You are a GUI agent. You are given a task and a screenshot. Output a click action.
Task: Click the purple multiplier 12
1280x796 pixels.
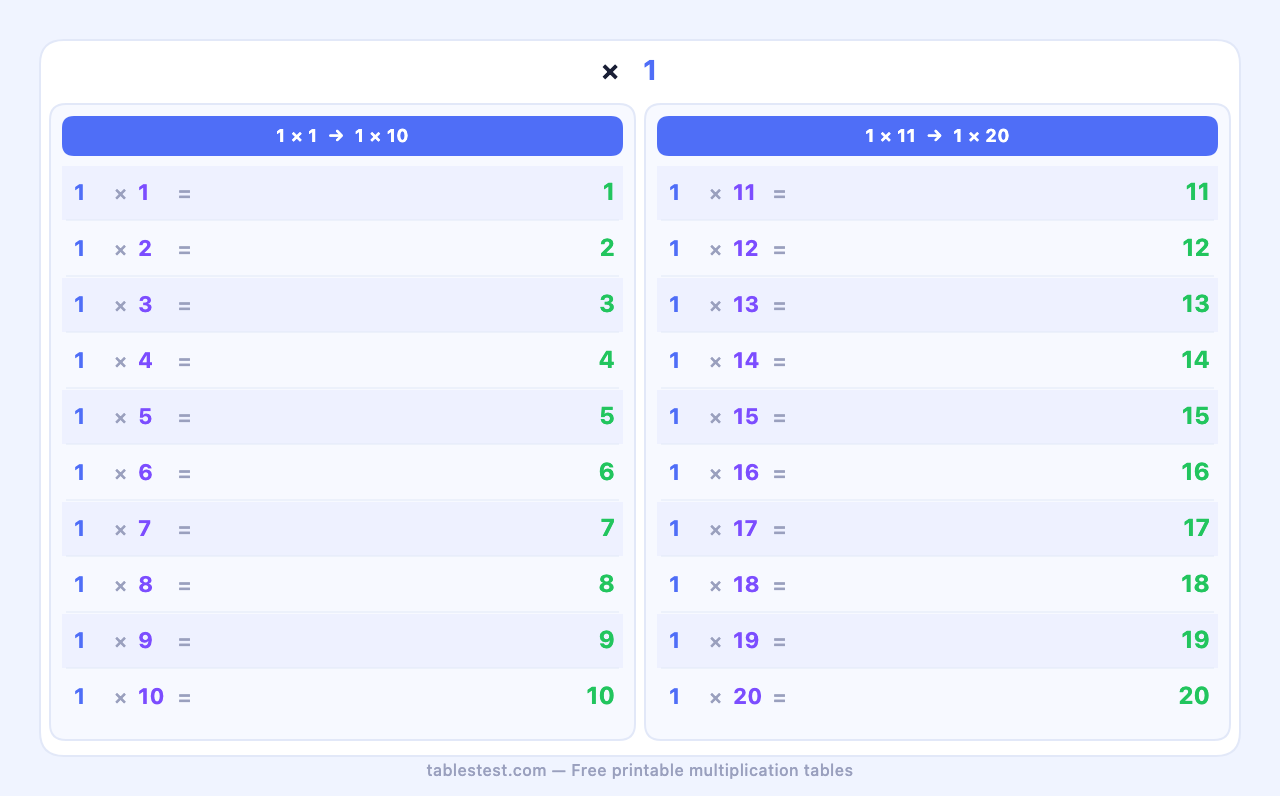point(745,248)
